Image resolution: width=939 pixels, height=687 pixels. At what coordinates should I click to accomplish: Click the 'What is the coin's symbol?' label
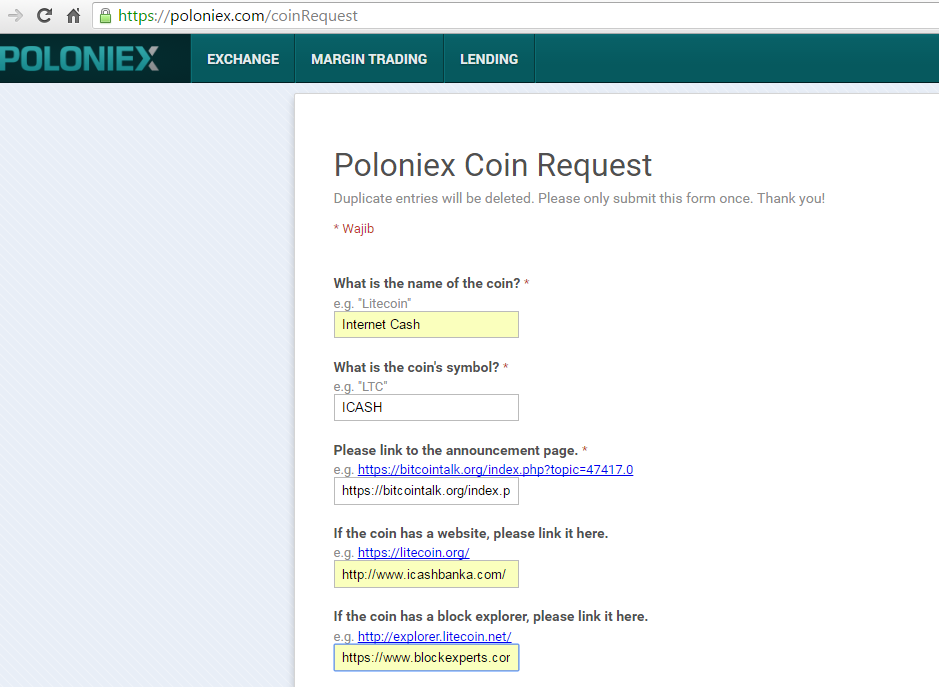click(x=416, y=367)
